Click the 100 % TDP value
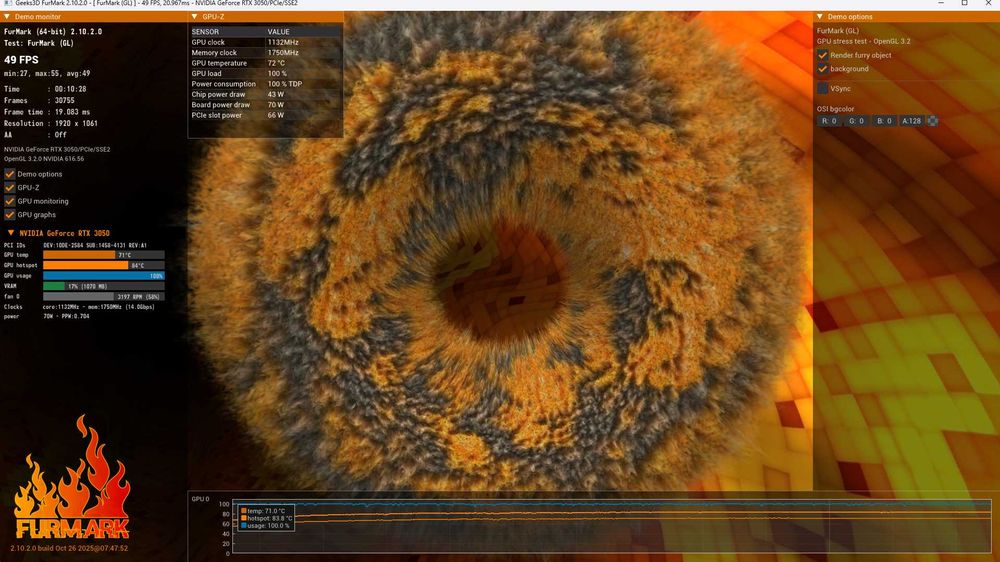This screenshot has width=1000, height=562. coord(284,84)
